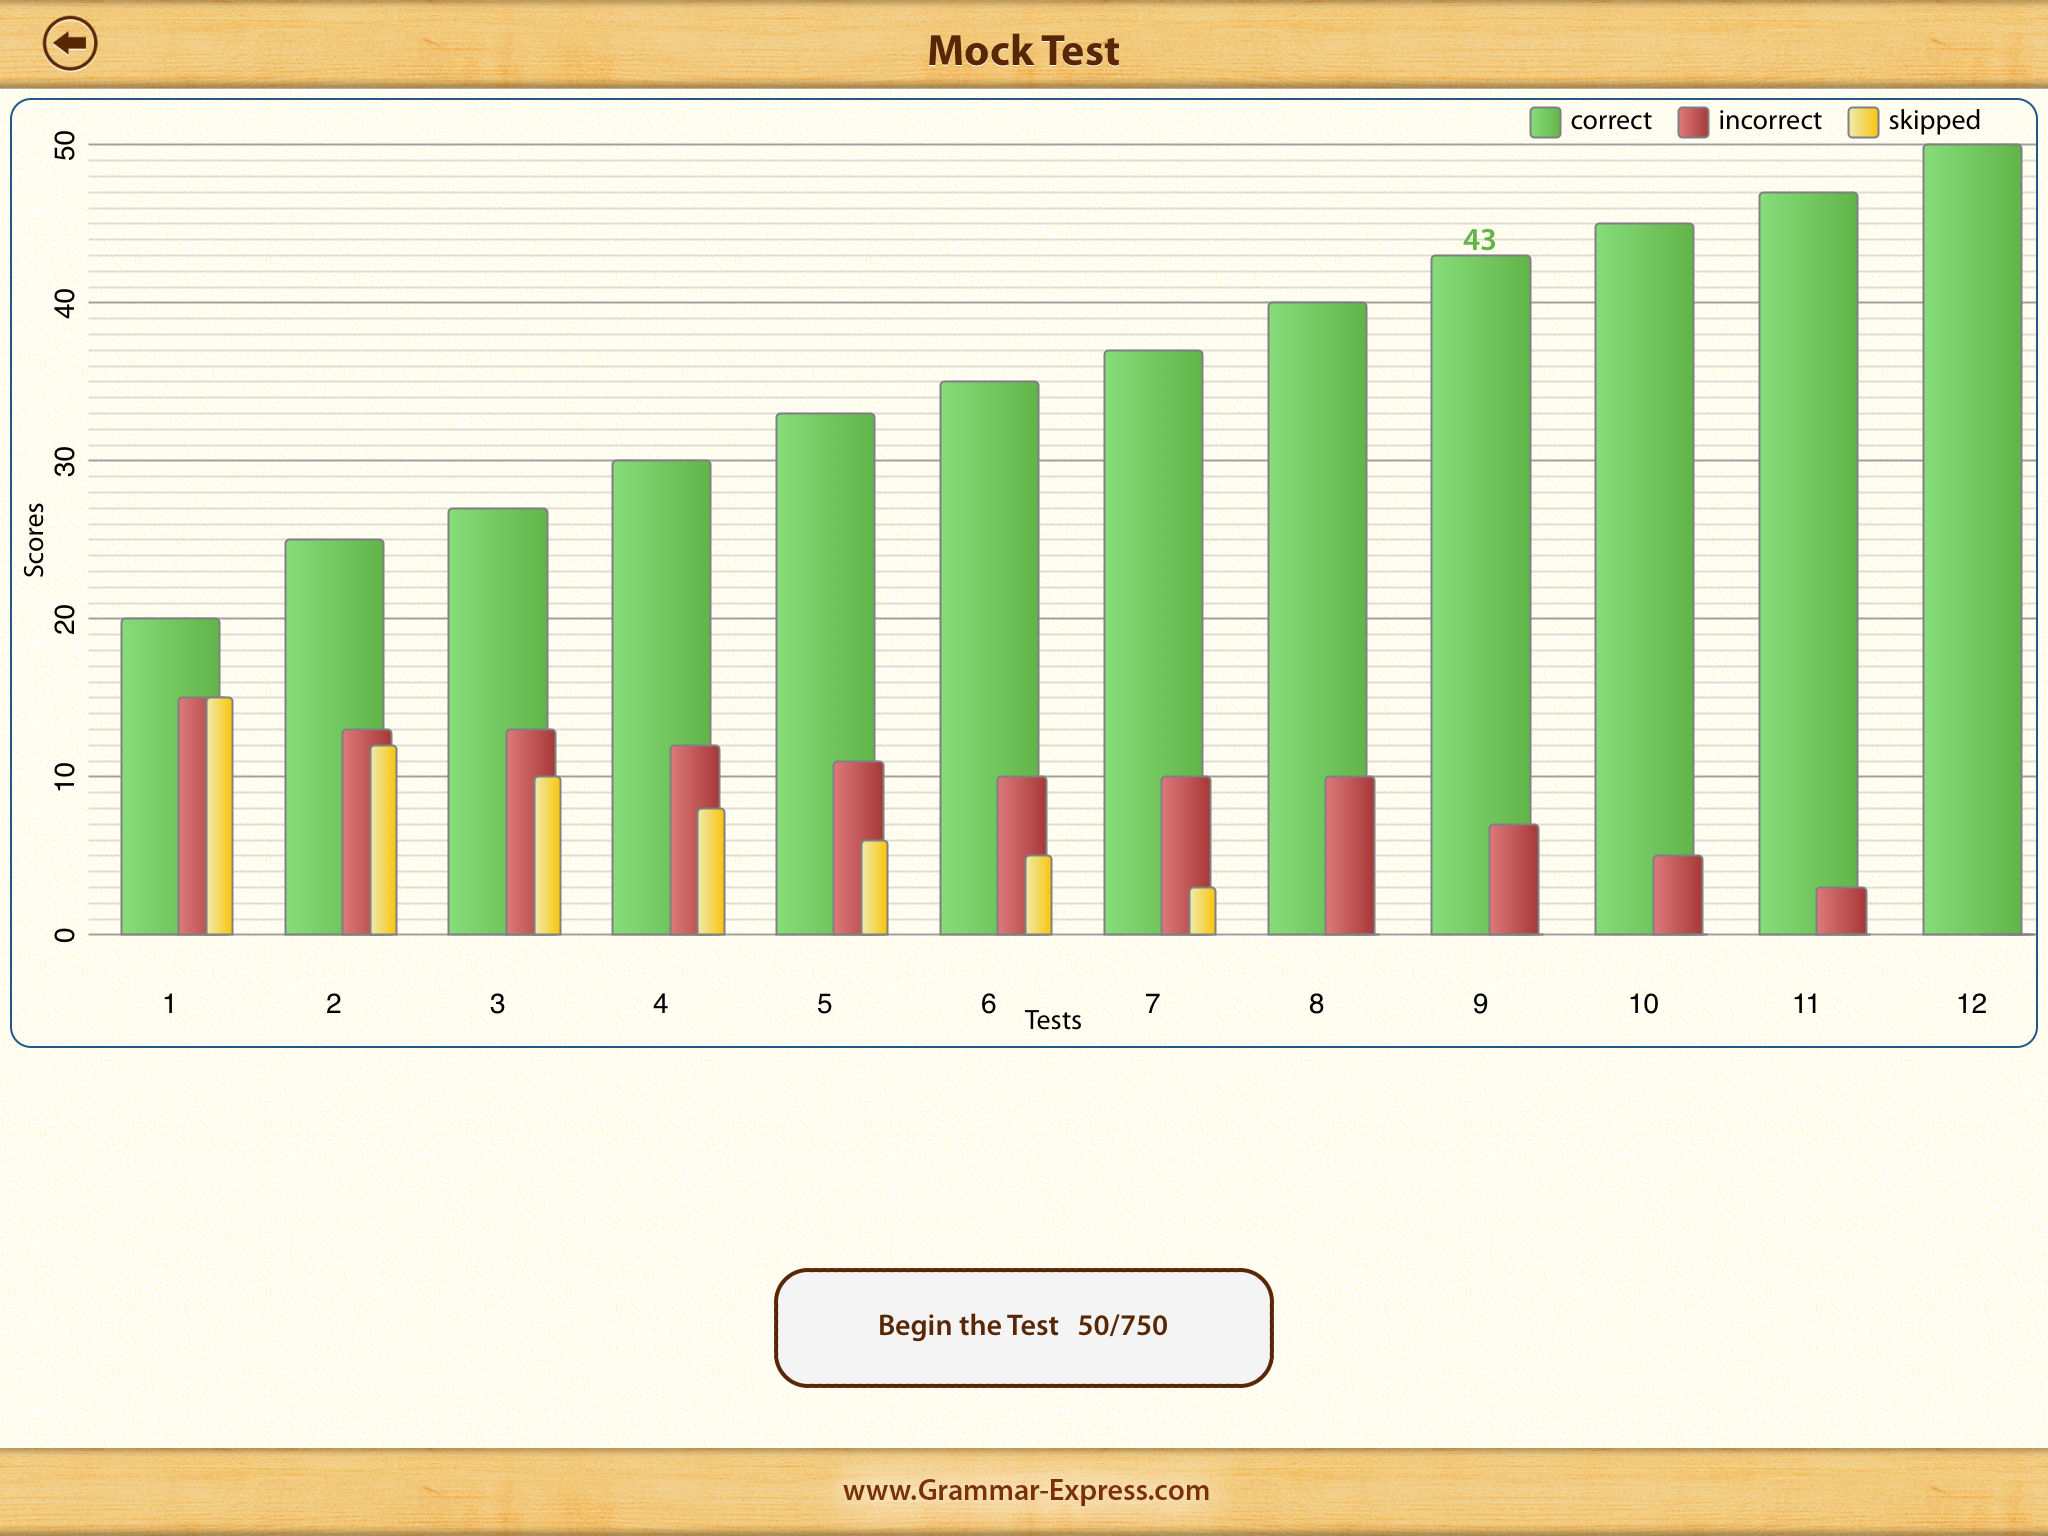Tap the yellow skipped bar for test 7
Screen dimensions: 2048x1536
pos(1203,911)
